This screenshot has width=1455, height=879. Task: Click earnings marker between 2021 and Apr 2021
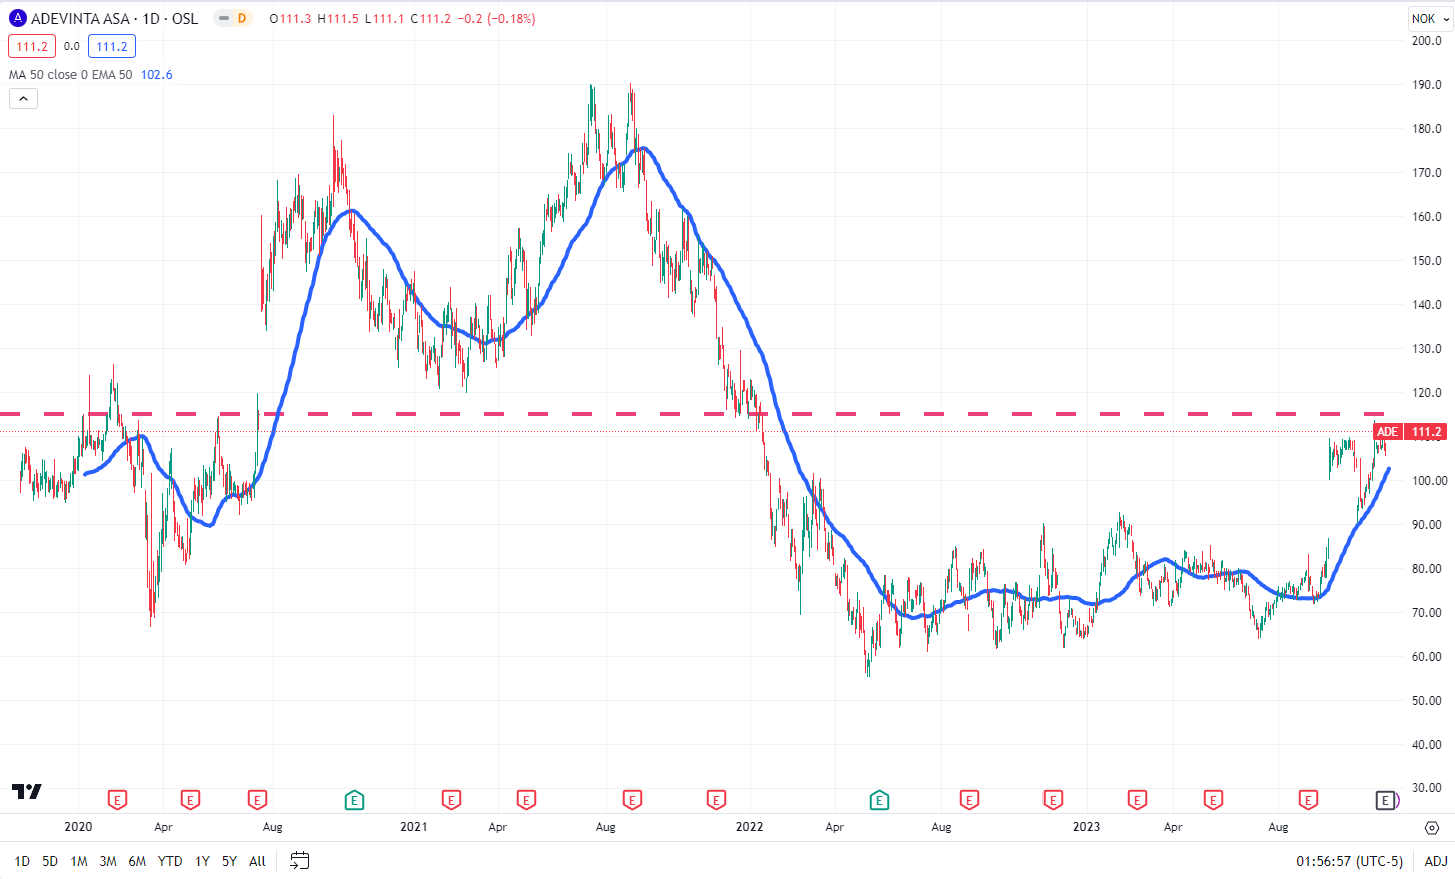(451, 800)
